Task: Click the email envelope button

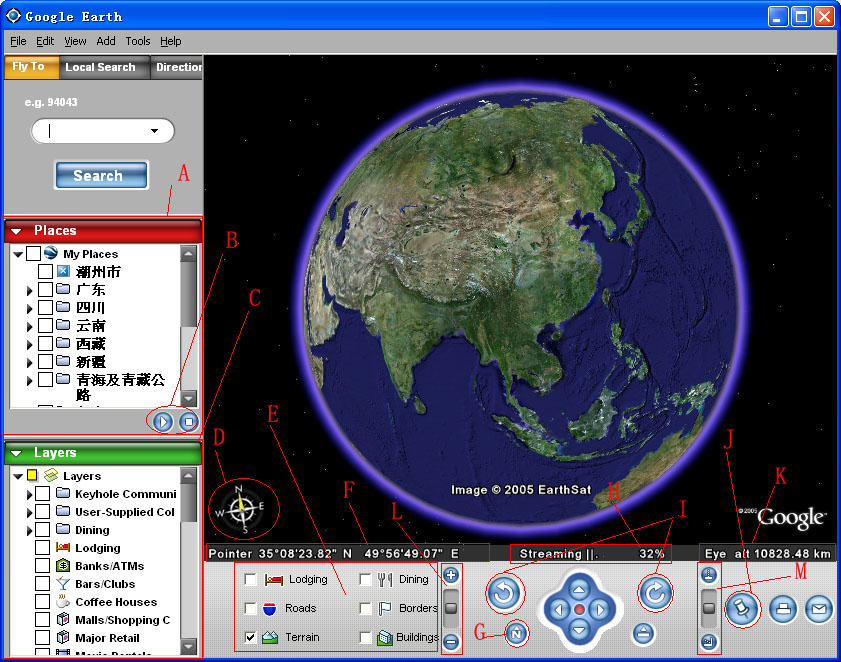Action: coord(818,609)
